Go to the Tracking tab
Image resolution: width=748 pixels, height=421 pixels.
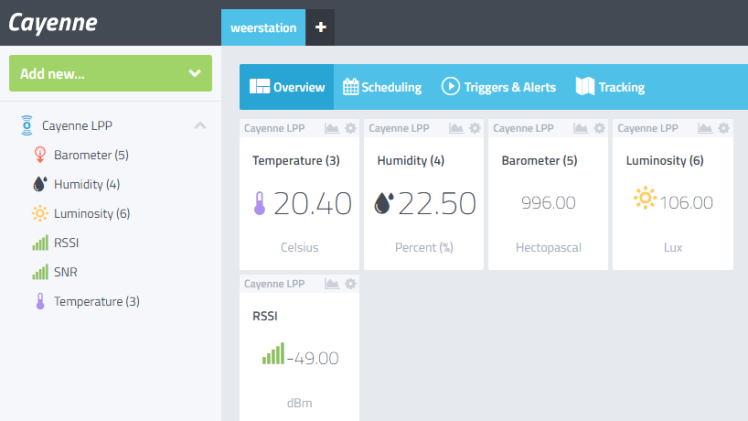point(610,87)
